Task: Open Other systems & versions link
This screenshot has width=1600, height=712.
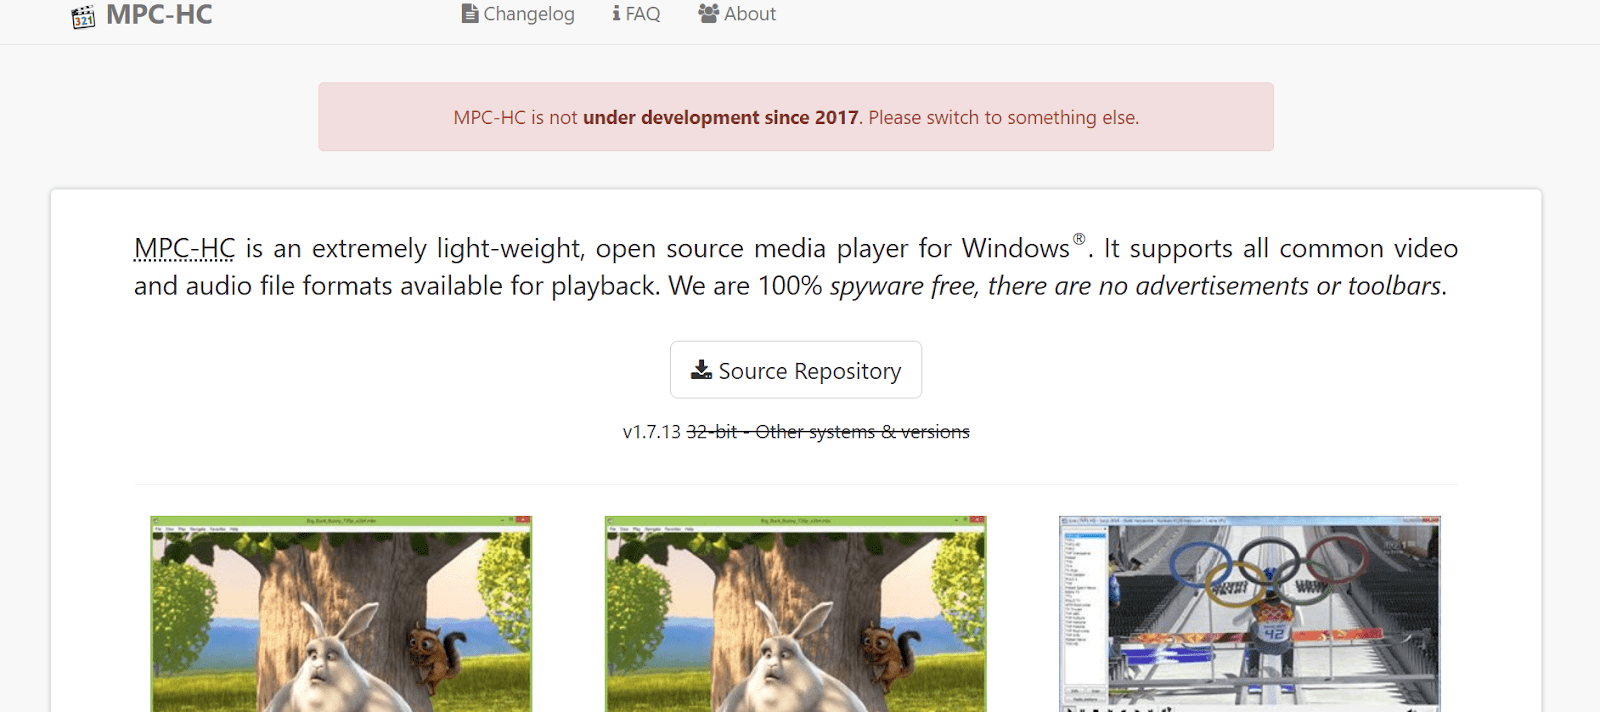Action: click(862, 432)
